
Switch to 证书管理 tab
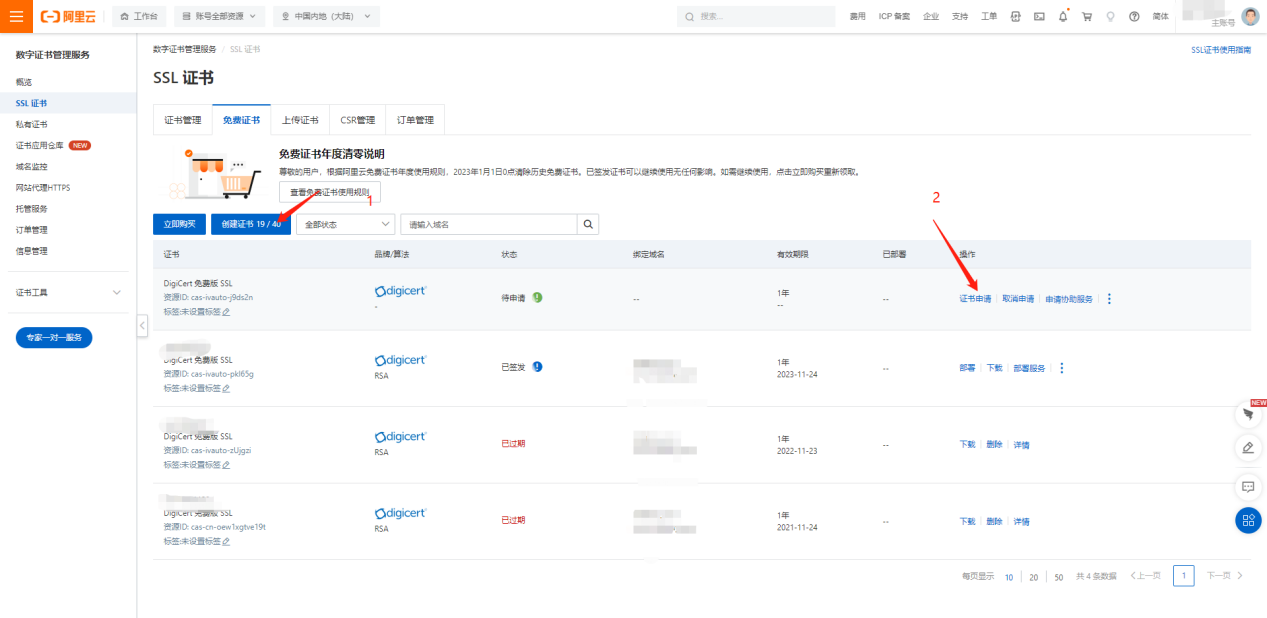pos(183,120)
